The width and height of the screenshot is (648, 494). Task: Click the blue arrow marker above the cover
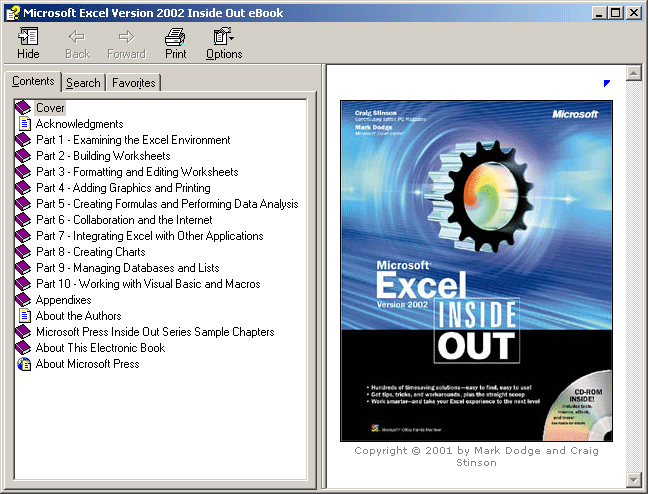607,83
